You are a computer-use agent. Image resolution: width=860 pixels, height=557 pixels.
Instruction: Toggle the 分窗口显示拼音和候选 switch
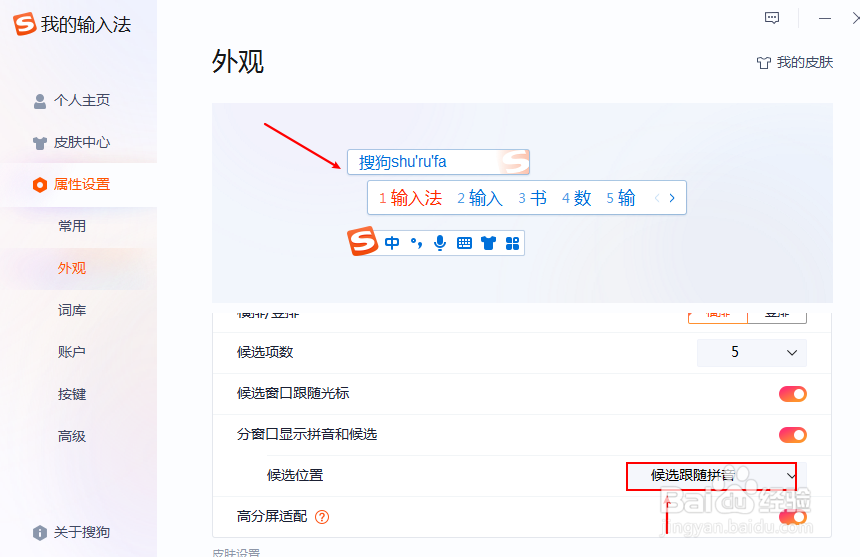793,435
